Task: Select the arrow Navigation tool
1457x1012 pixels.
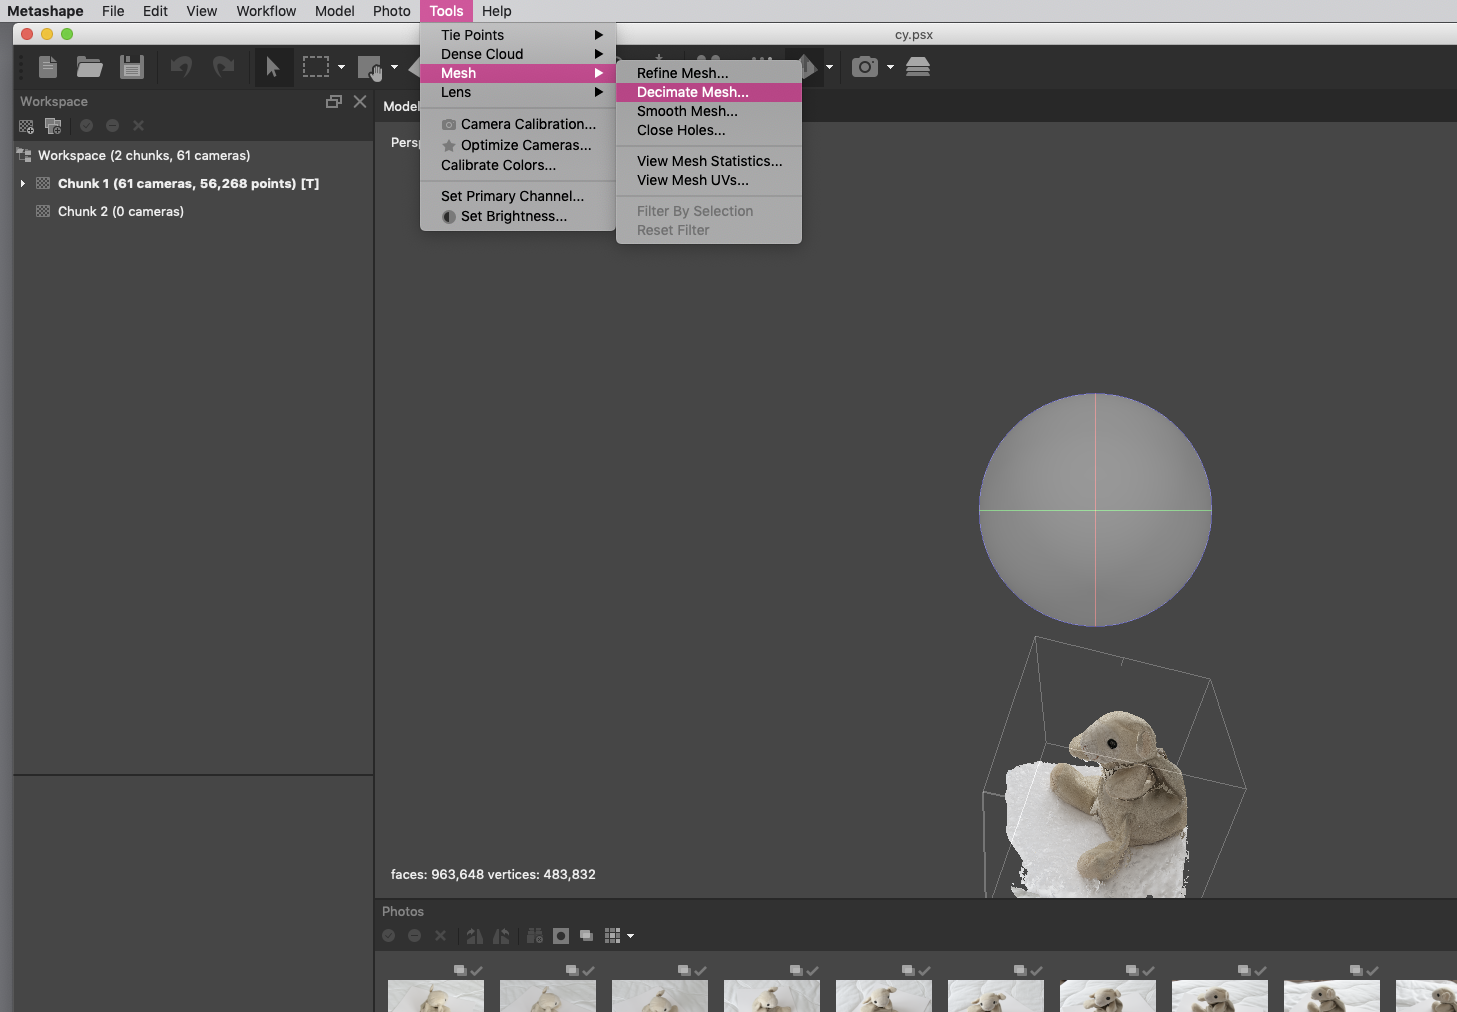Action: click(272, 67)
